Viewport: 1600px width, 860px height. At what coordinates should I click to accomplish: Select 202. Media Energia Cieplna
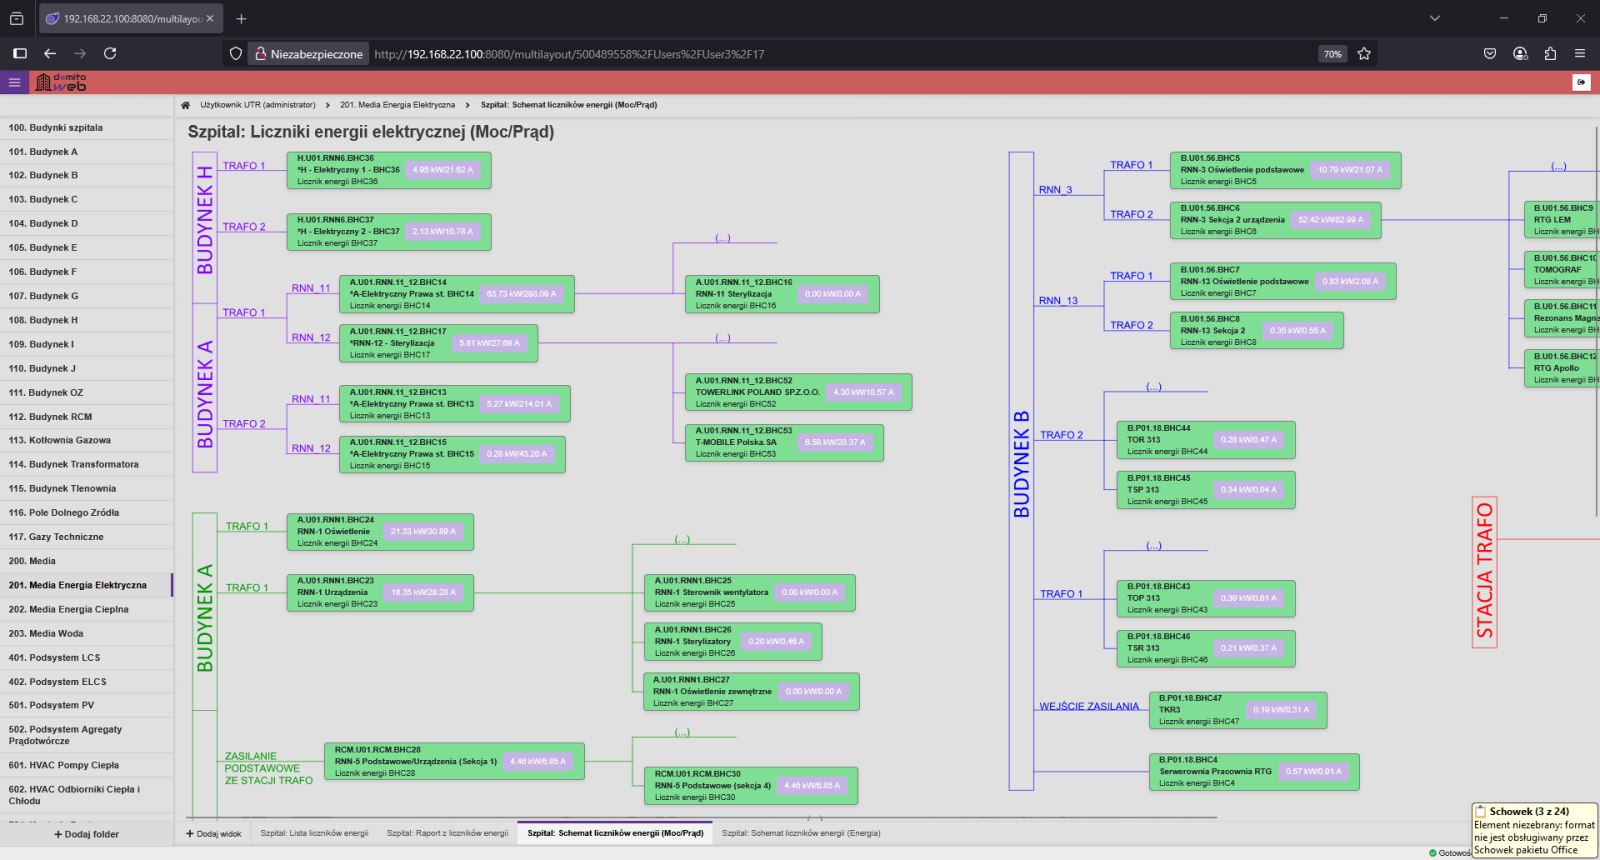(69, 609)
